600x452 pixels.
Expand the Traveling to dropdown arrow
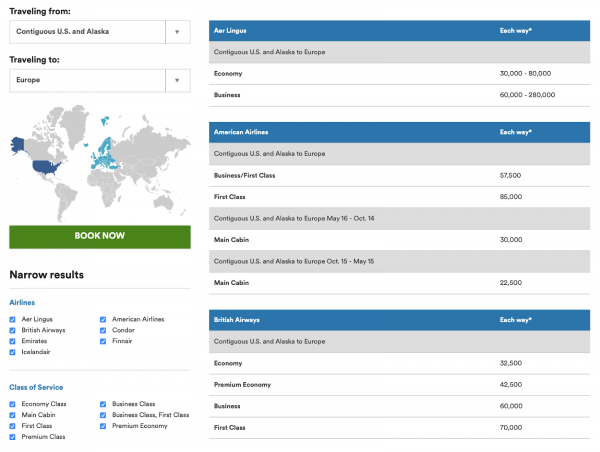(177, 80)
